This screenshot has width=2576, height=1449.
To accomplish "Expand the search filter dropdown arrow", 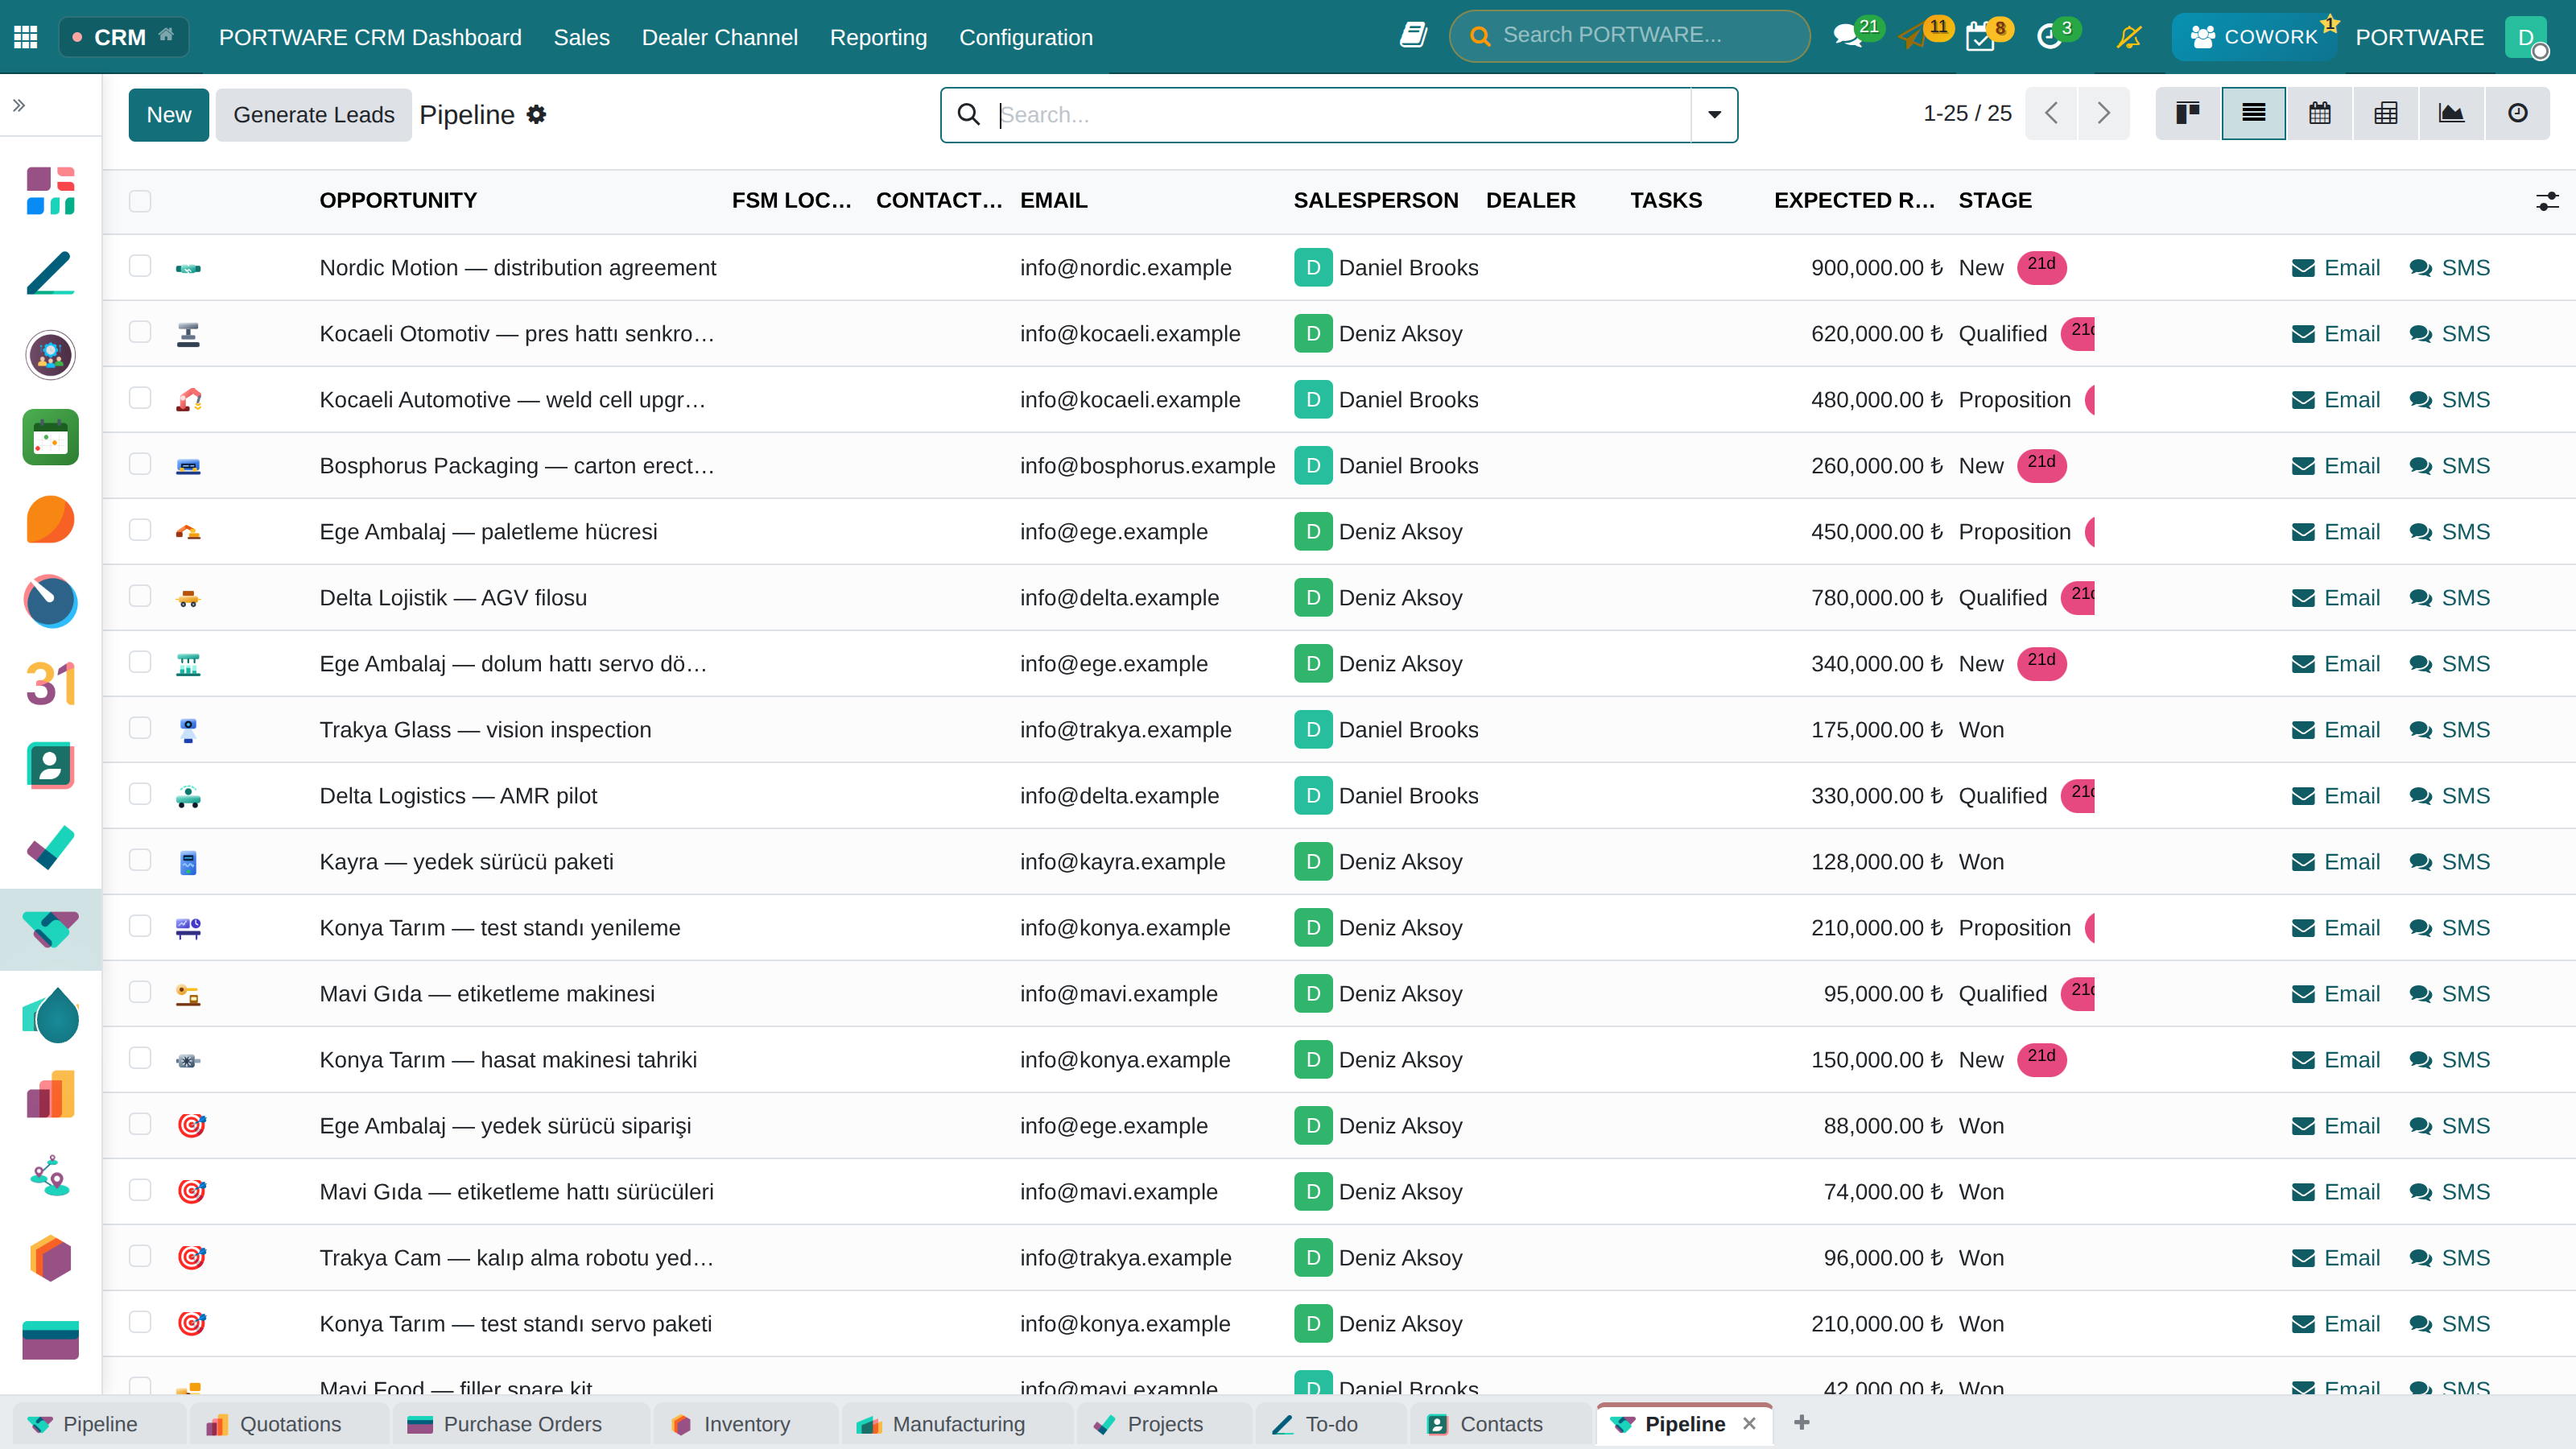I will pyautogui.click(x=1714, y=115).
